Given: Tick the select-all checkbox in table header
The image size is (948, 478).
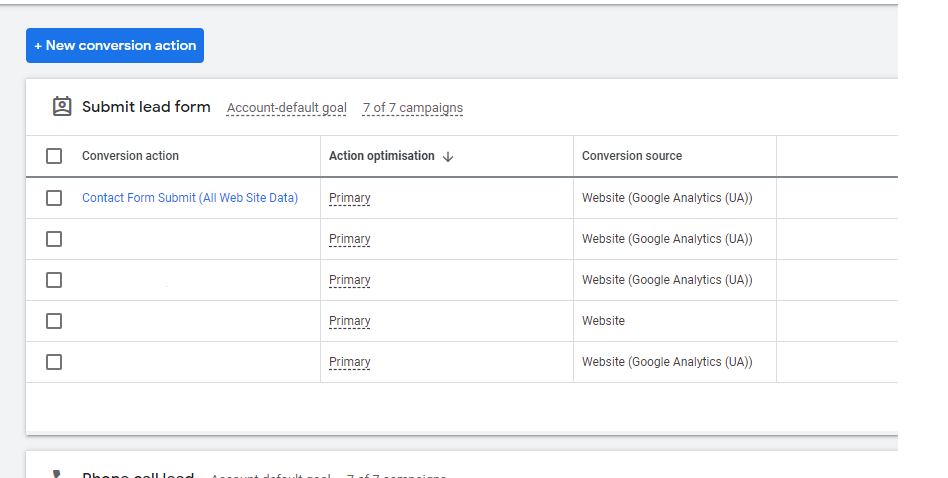Looking at the screenshot, I should click(x=54, y=156).
